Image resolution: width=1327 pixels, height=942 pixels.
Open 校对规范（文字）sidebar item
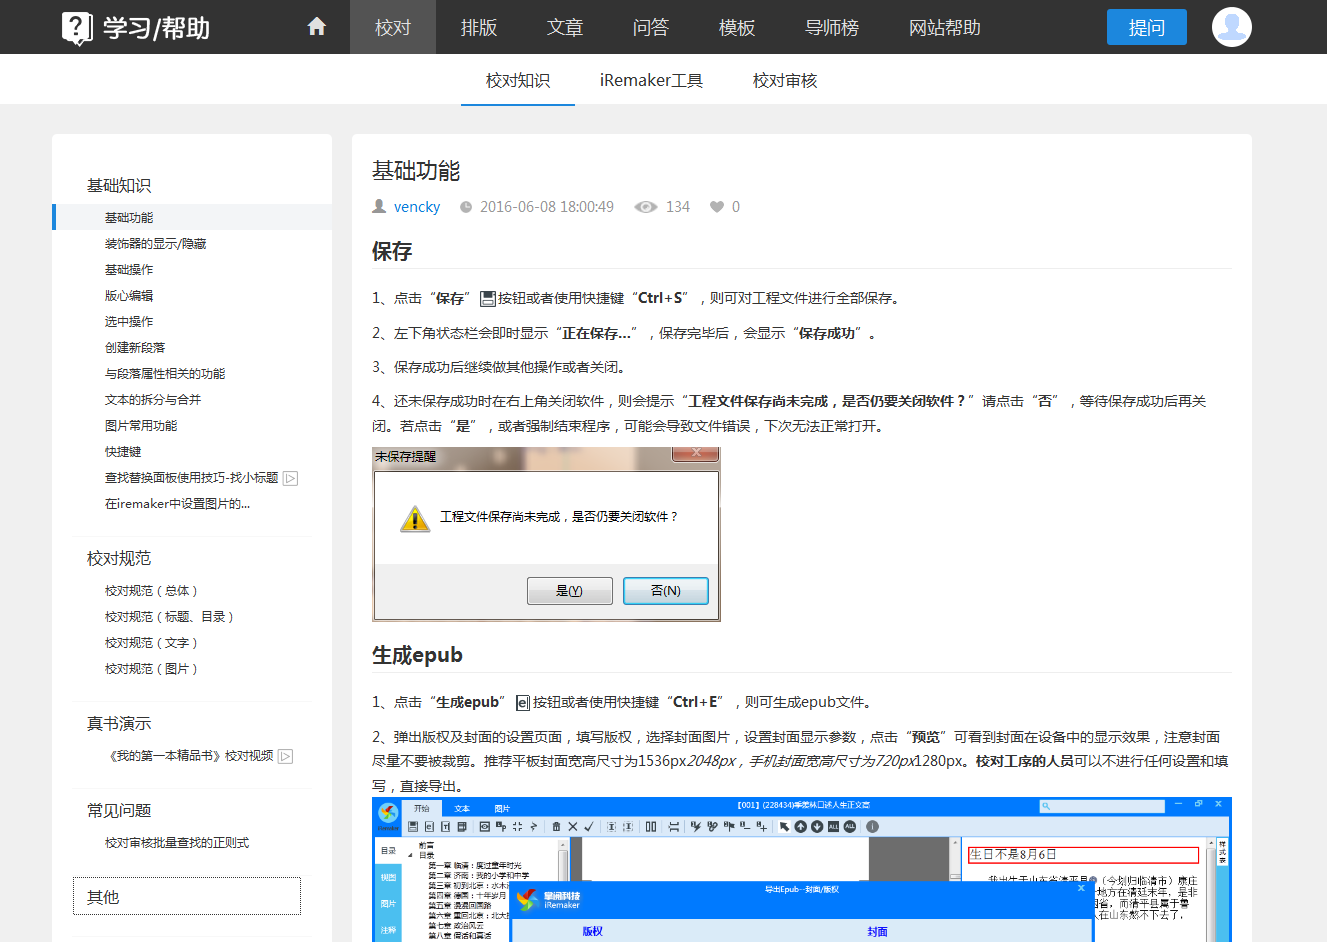click(151, 643)
